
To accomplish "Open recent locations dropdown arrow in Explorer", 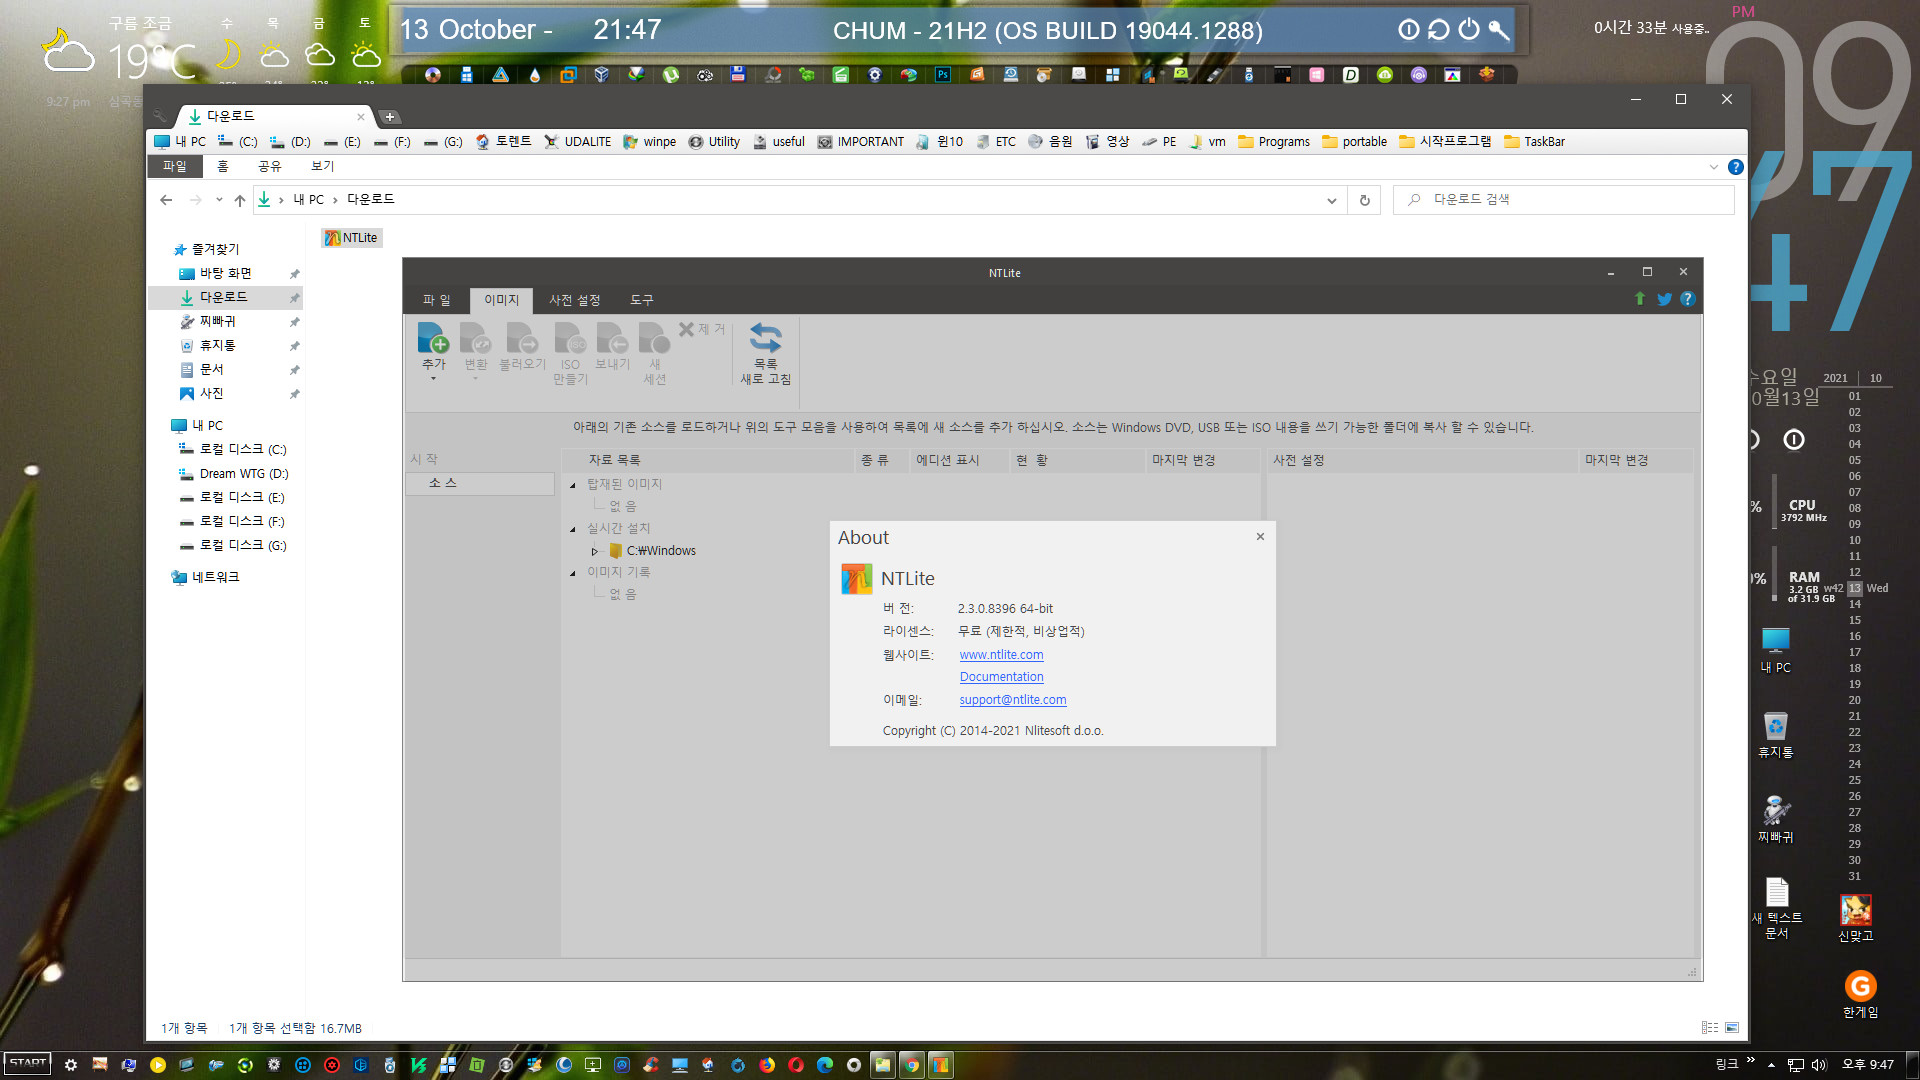I will coord(219,200).
